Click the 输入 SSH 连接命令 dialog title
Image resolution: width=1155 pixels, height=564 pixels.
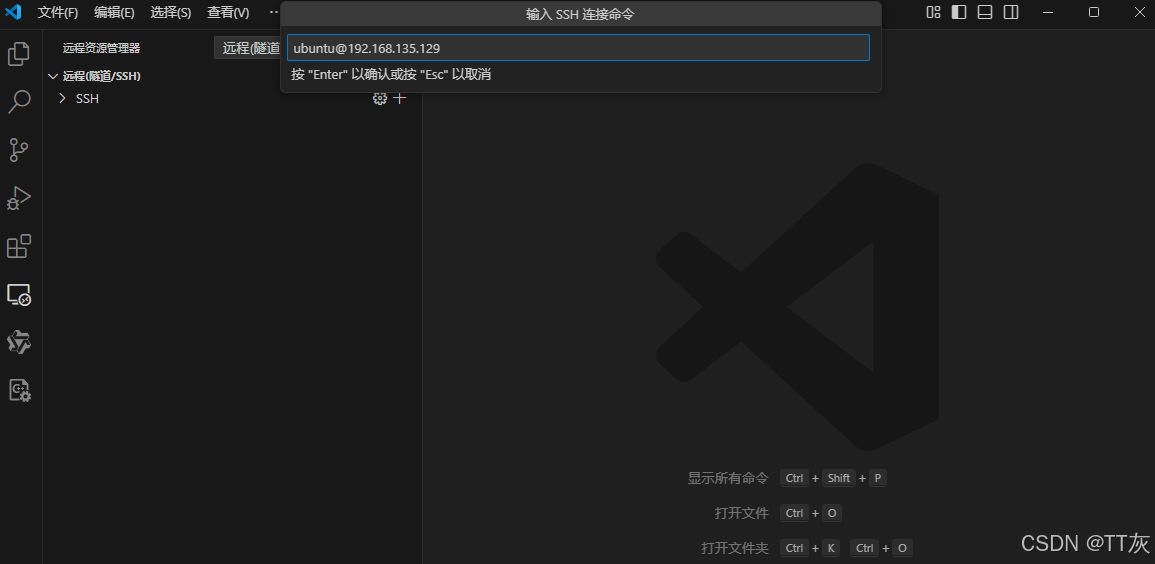tap(580, 14)
